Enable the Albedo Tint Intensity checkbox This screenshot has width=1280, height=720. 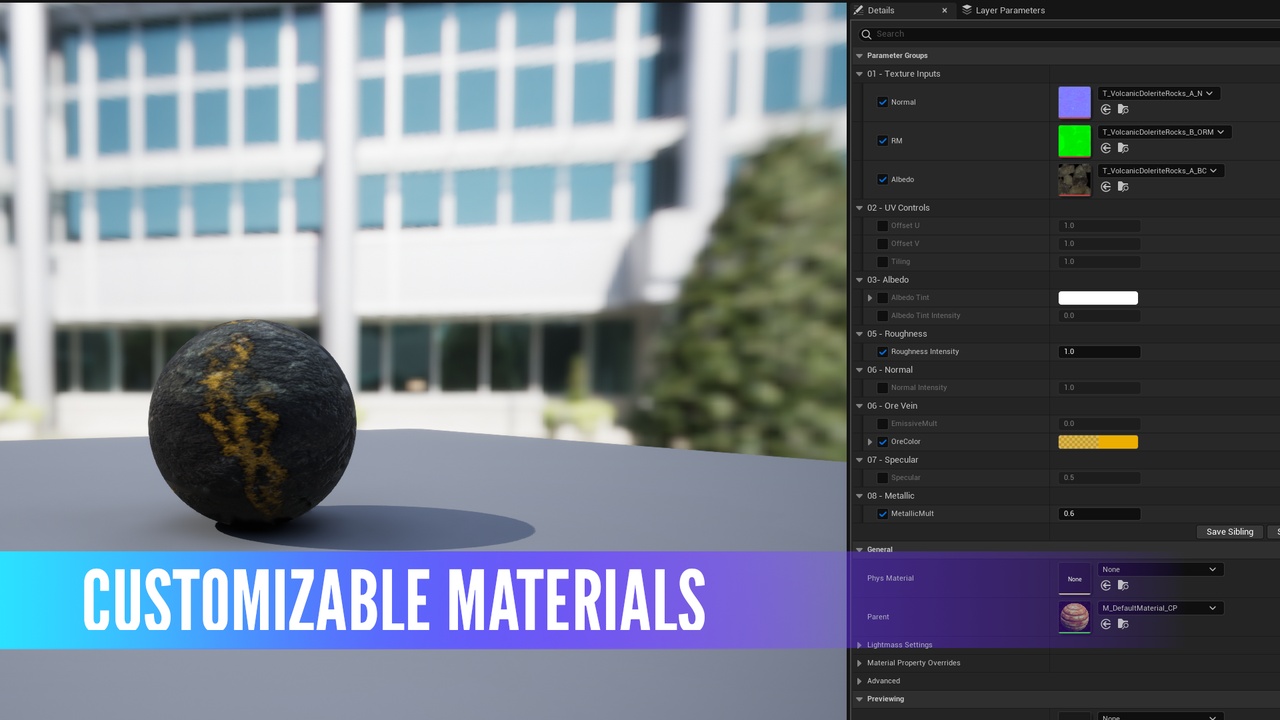click(x=883, y=316)
